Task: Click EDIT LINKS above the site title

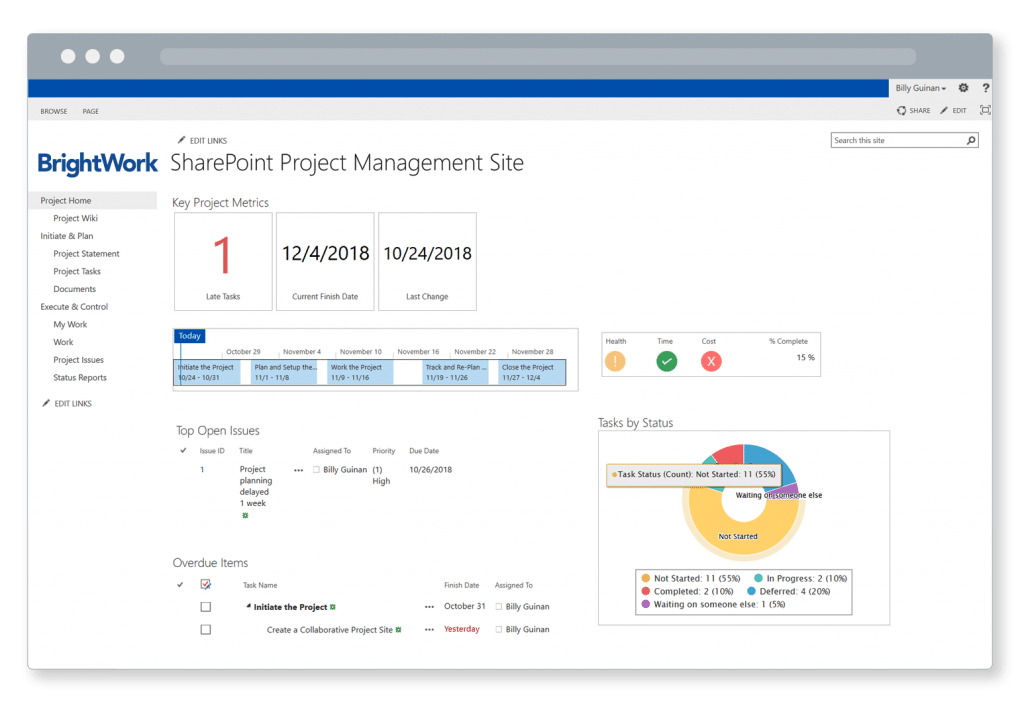Action: click(x=208, y=140)
